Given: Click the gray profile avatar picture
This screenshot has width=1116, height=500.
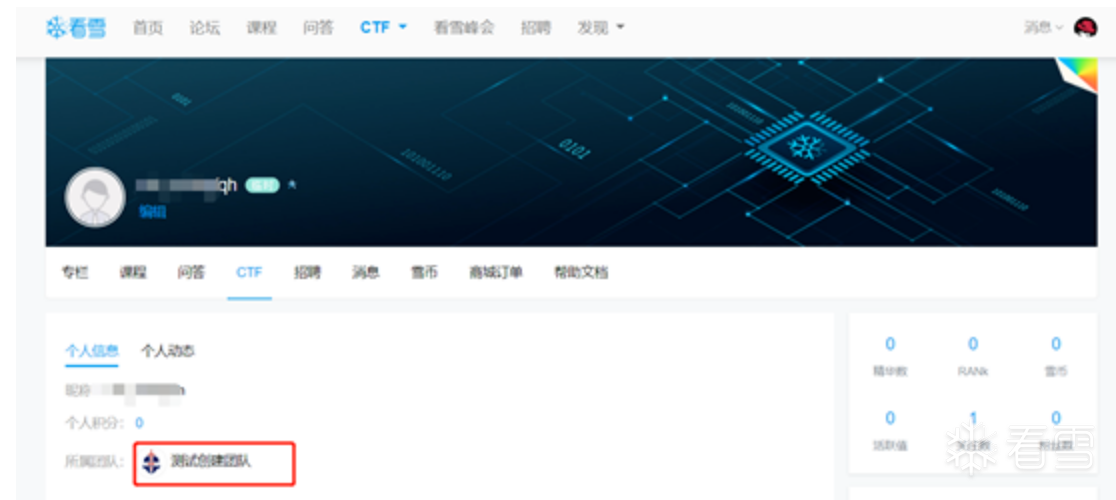Looking at the screenshot, I should tap(95, 197).
